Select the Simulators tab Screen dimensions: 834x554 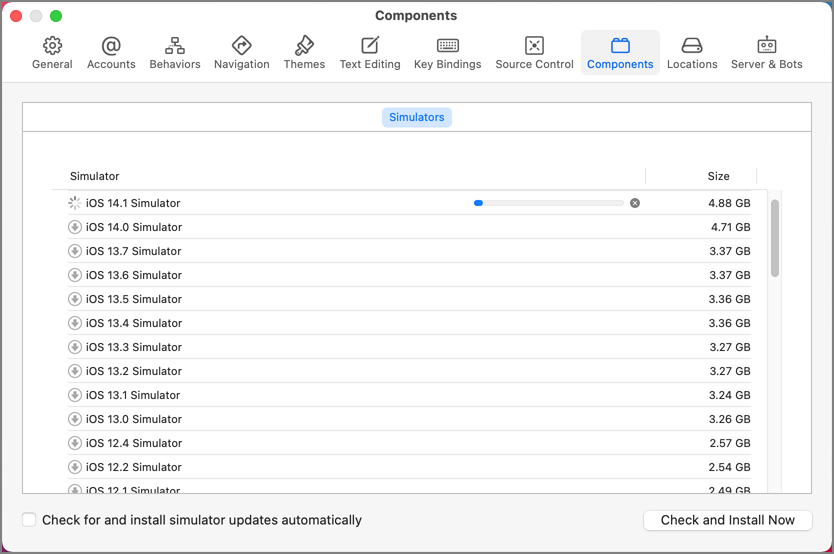(416, 117)
